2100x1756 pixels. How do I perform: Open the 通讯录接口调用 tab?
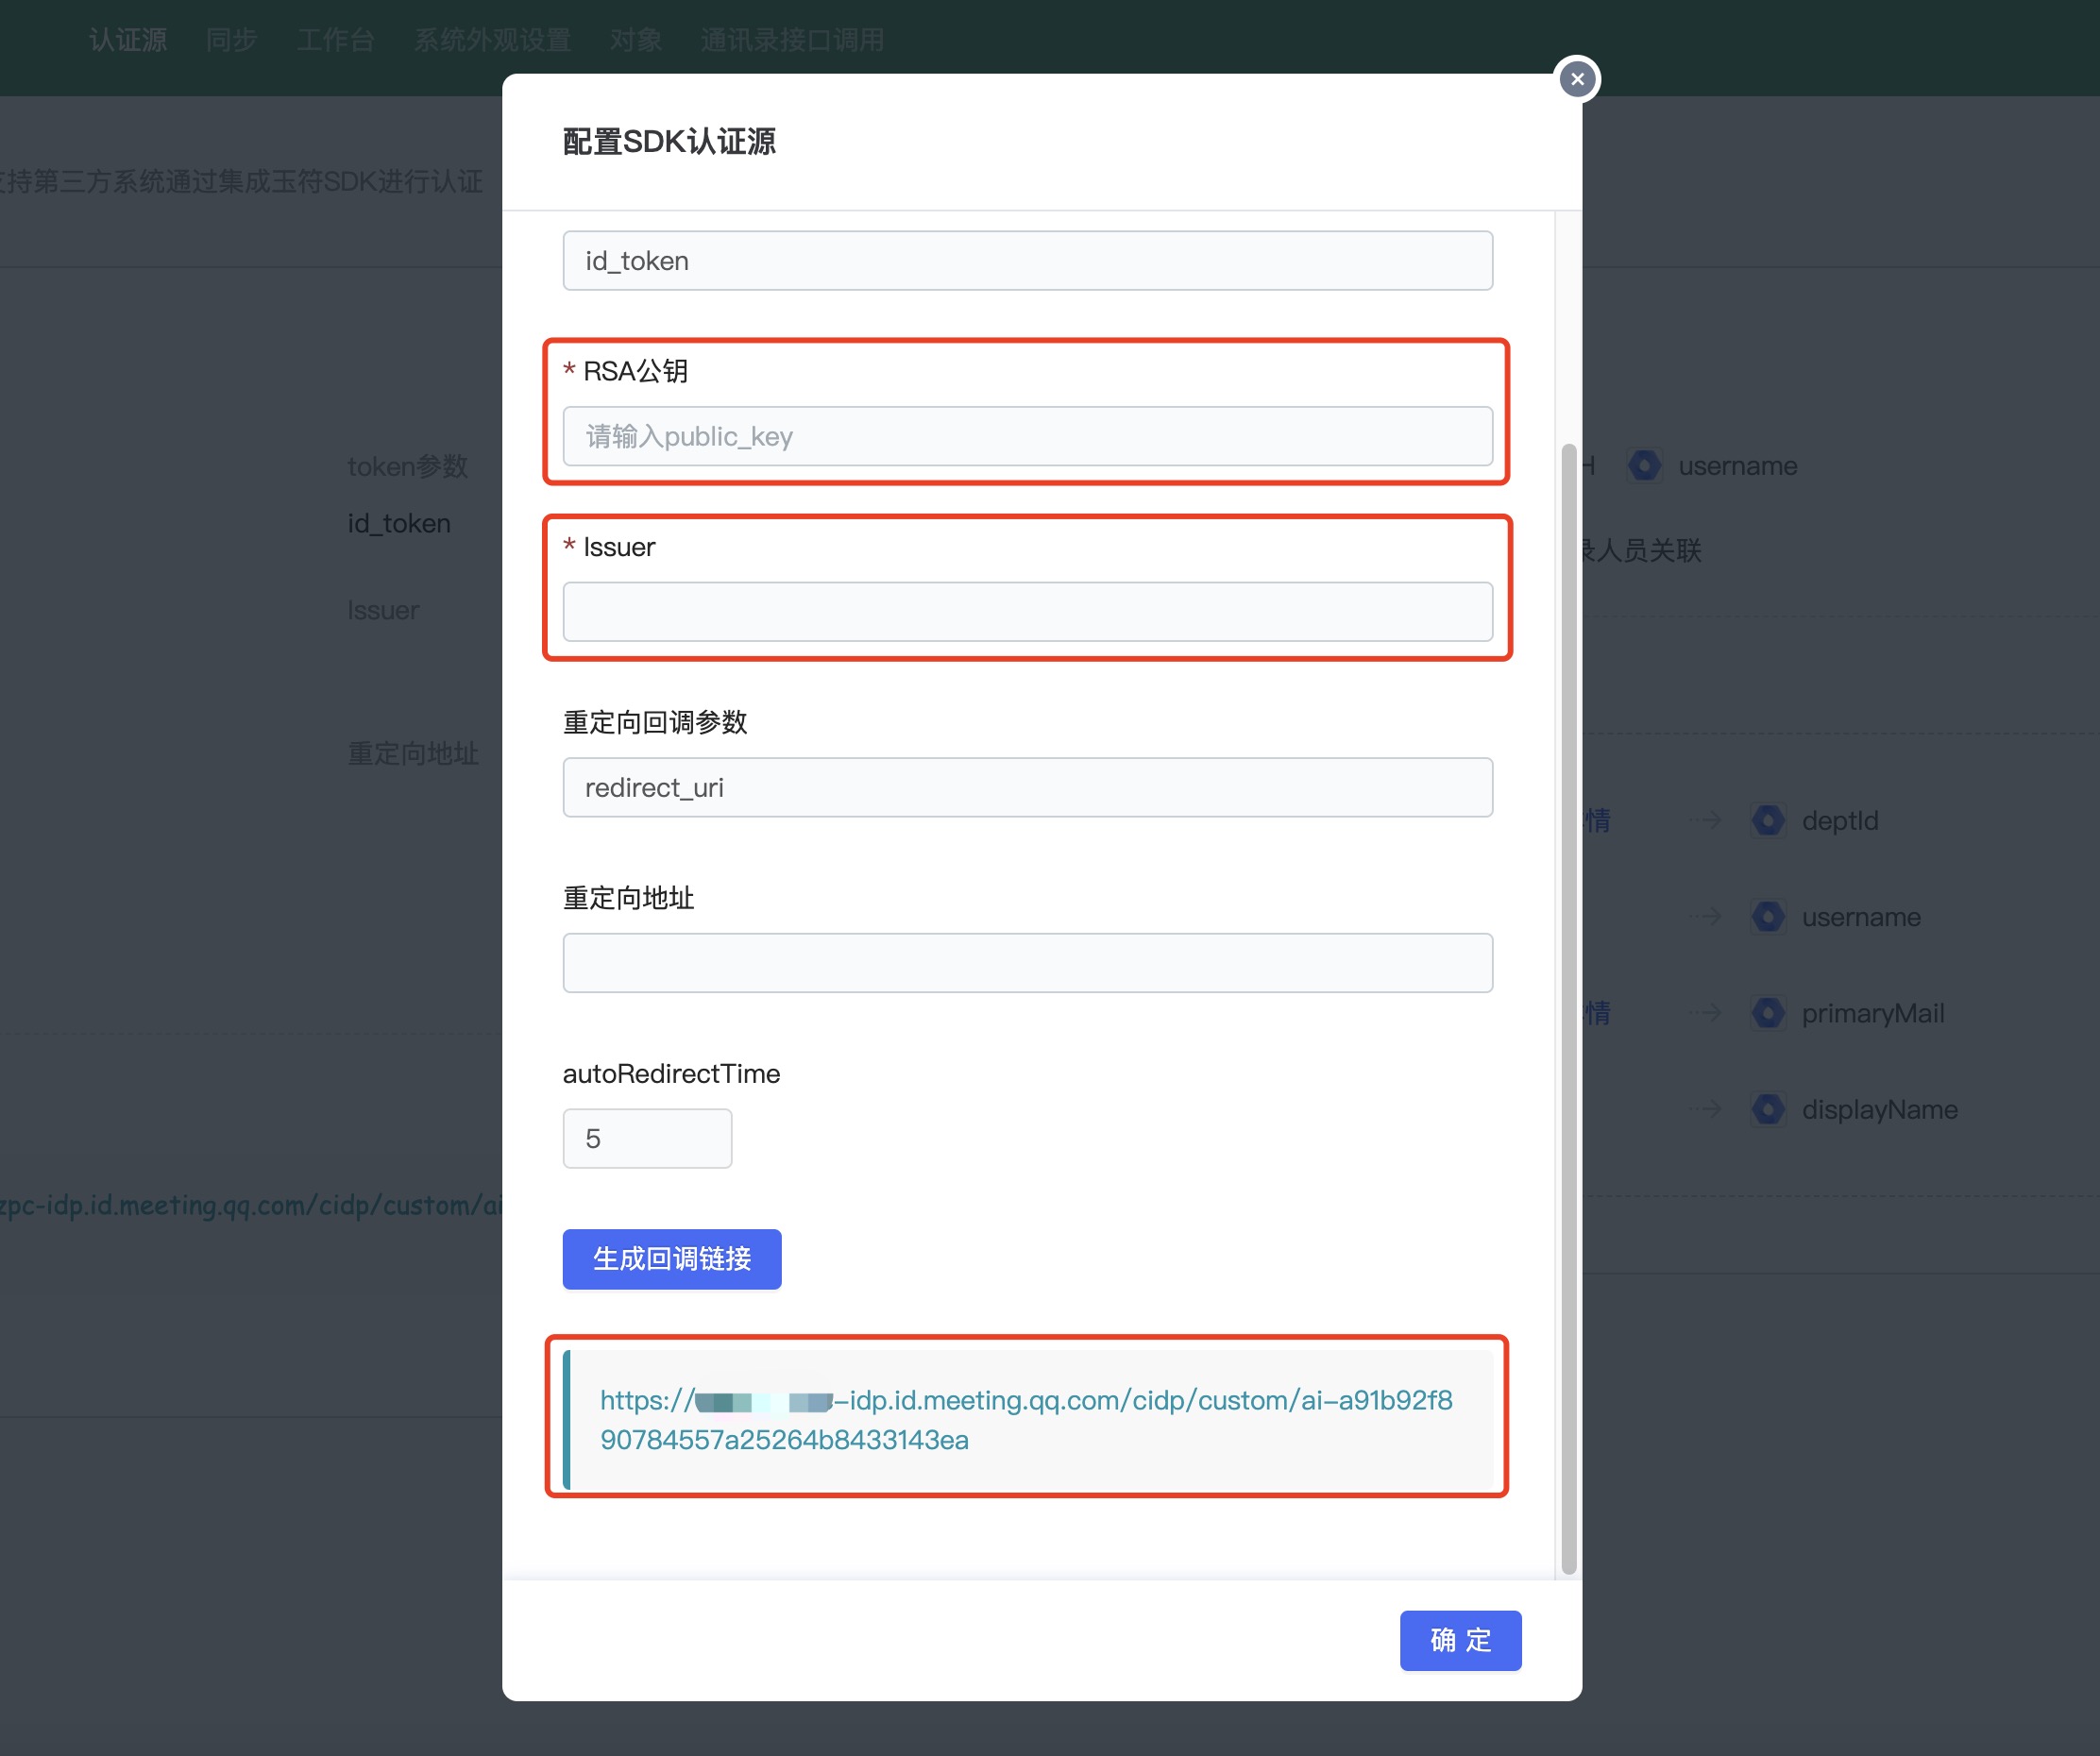click(x=792, y=40)
